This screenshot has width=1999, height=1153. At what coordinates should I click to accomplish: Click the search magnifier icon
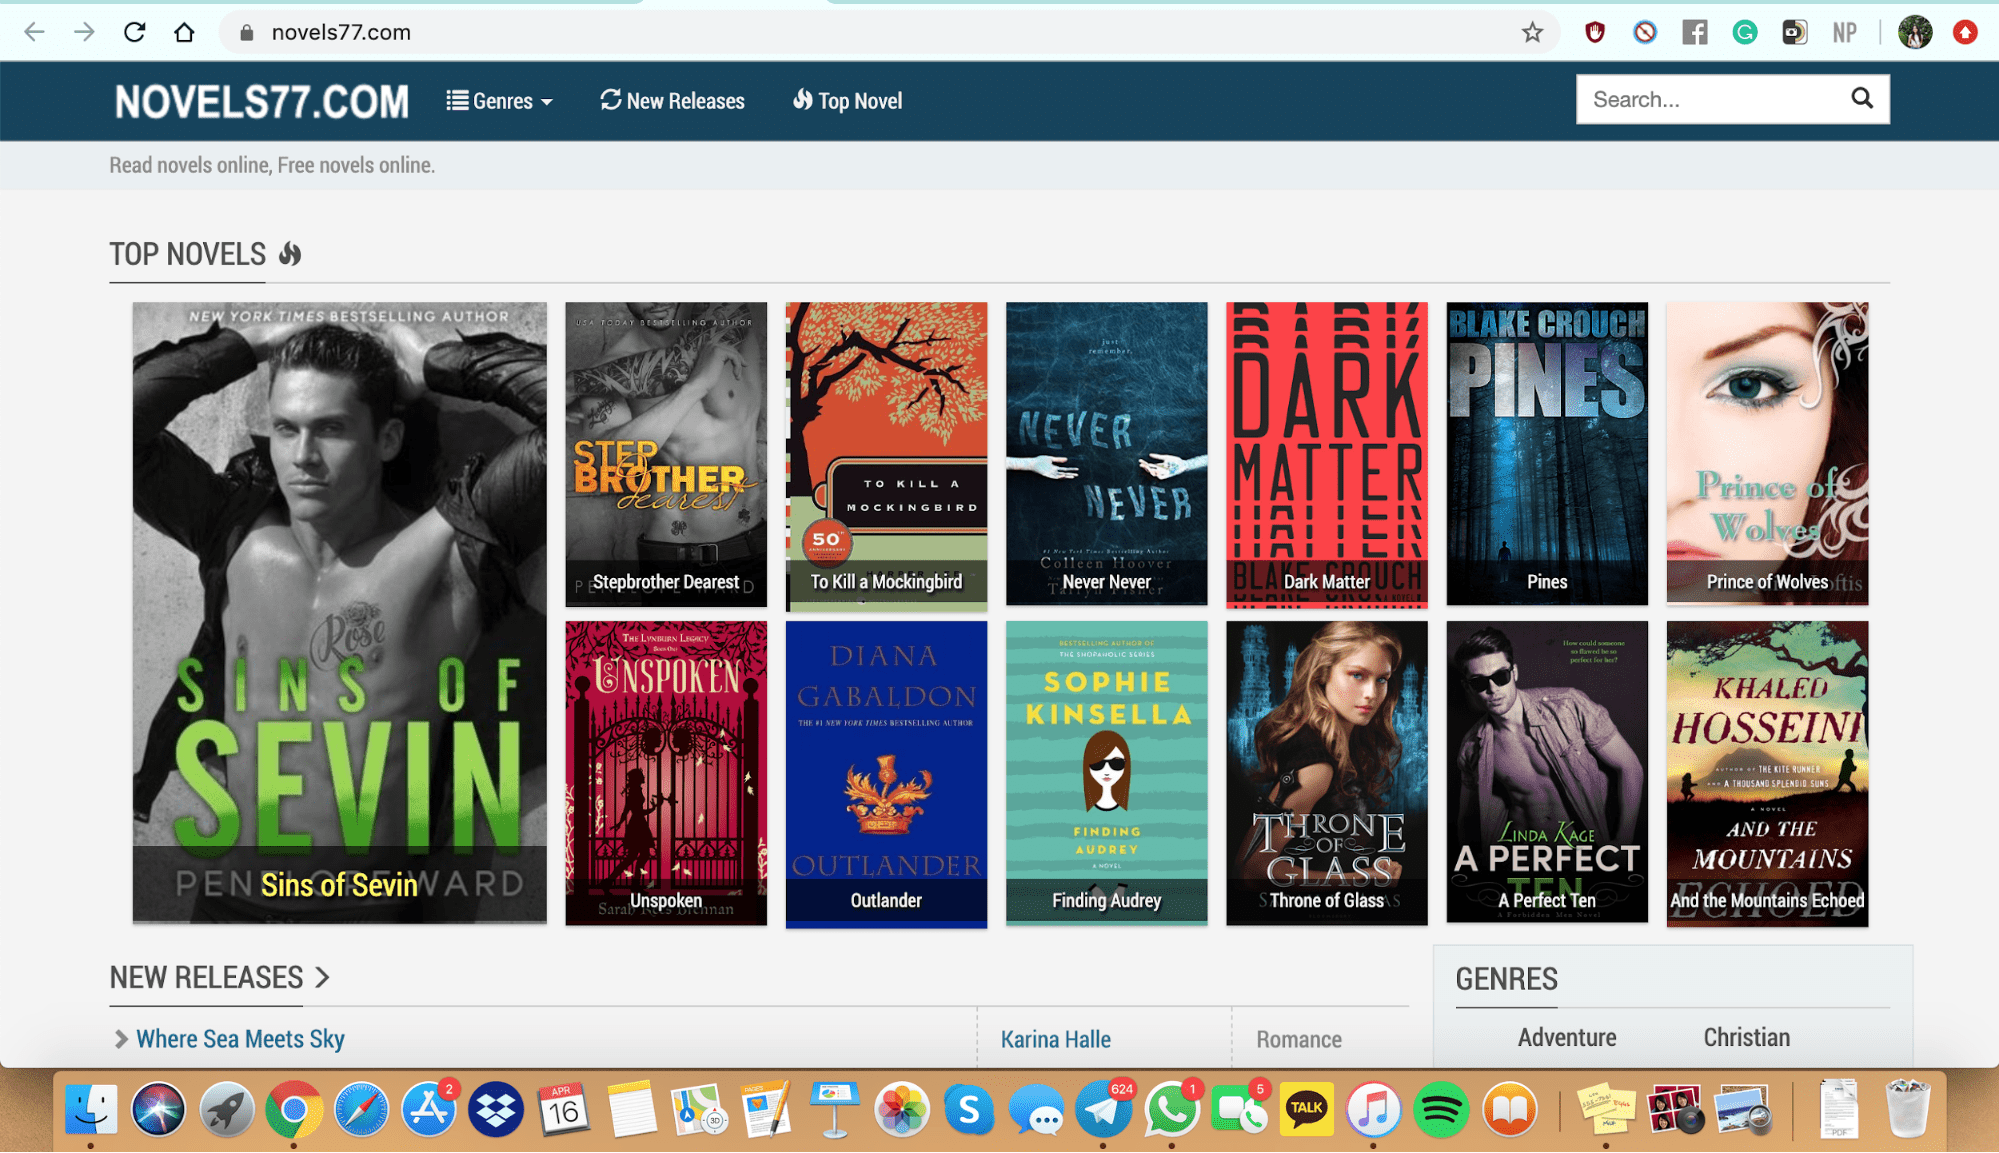tap(1861, 98)
